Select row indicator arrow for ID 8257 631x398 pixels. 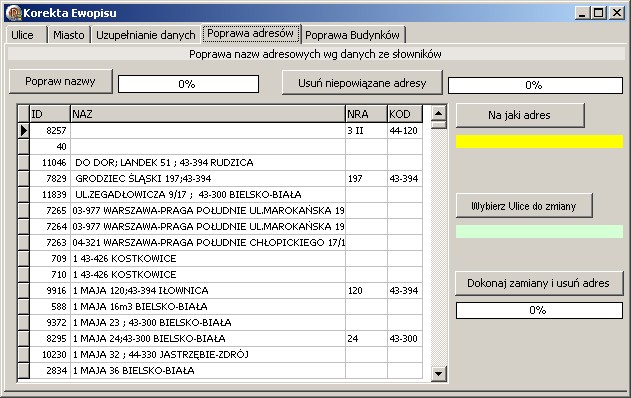pos(24,130)
